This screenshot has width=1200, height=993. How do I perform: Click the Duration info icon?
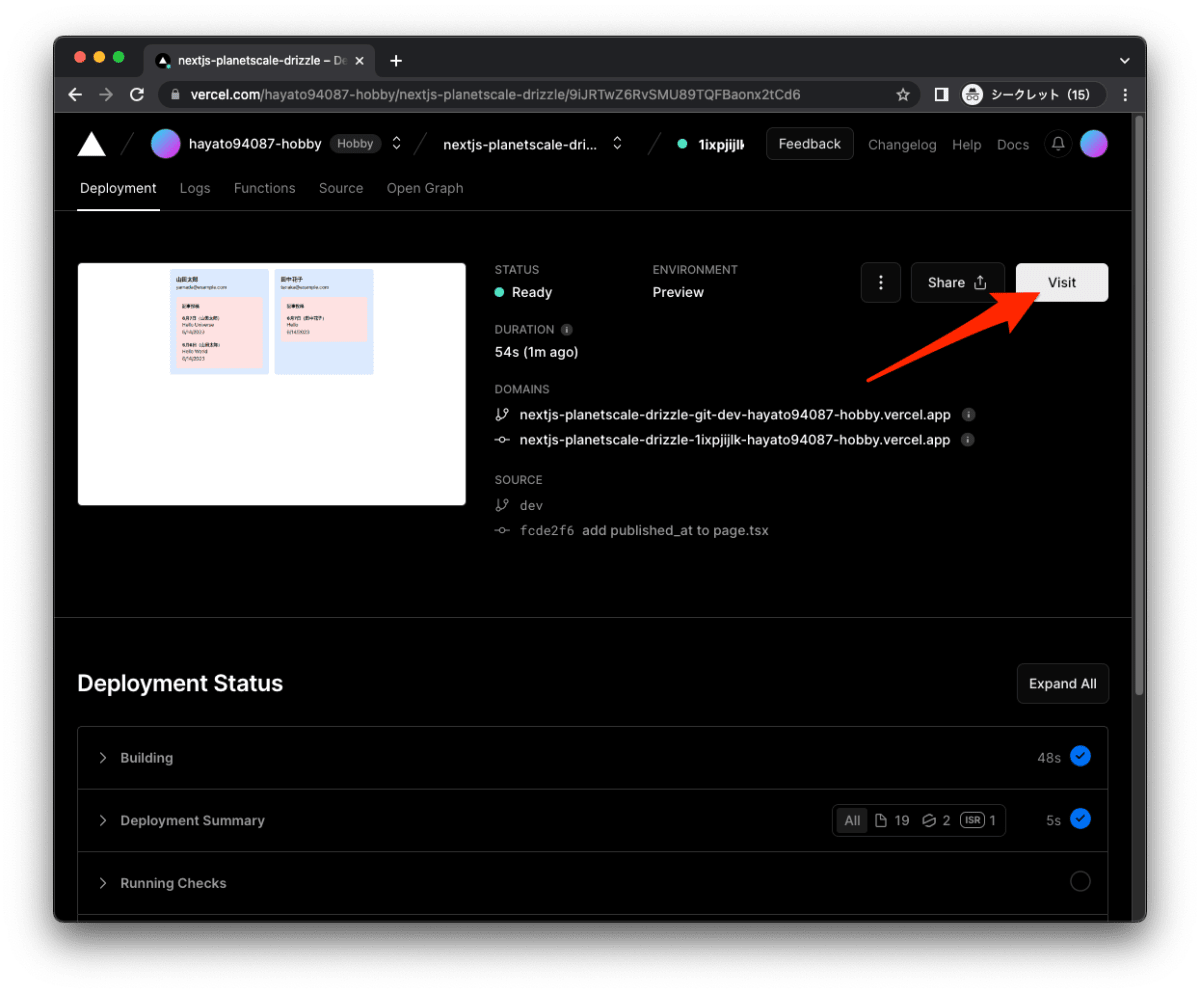click(567, 329)
